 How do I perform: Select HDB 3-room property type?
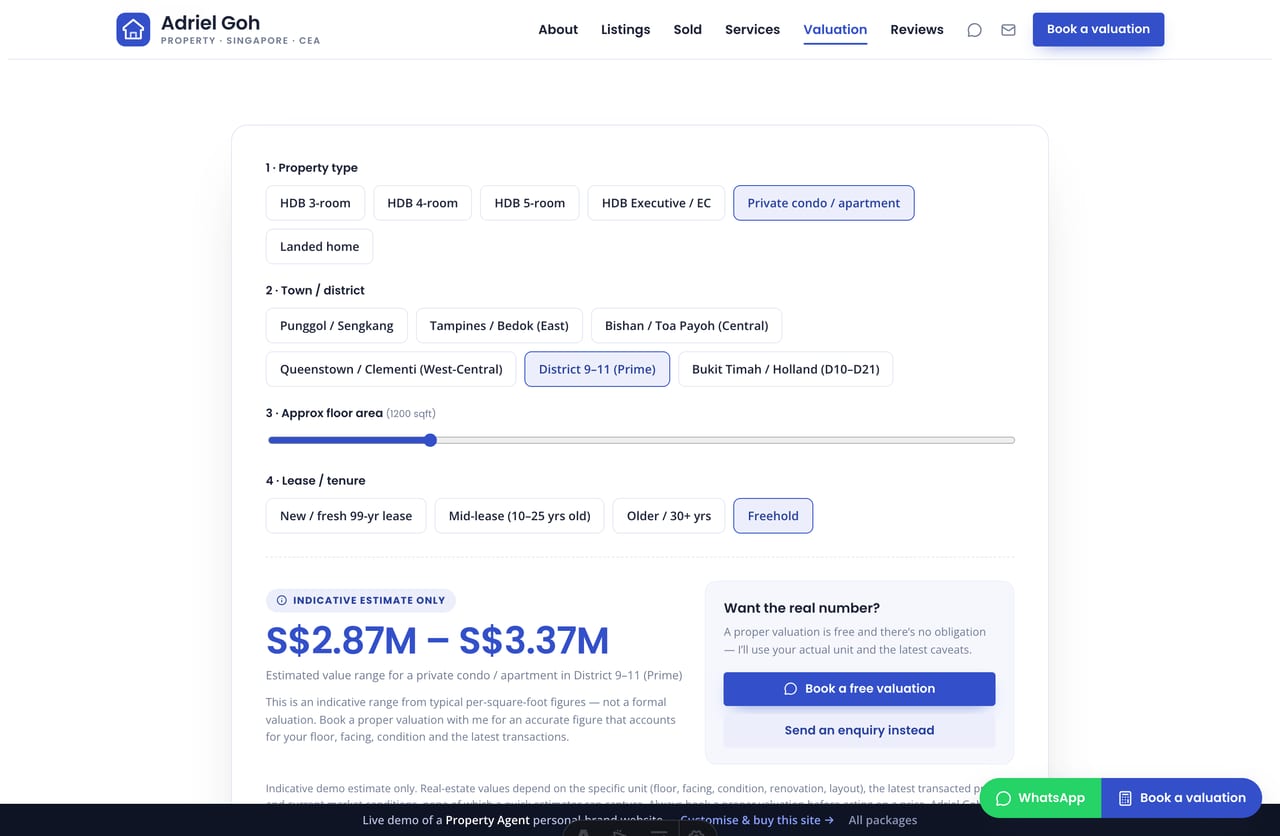point(315,203)
